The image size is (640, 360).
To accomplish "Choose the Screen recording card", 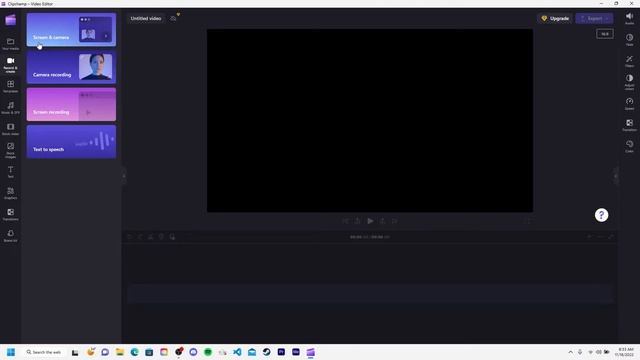I will click(x=71, y=104).
